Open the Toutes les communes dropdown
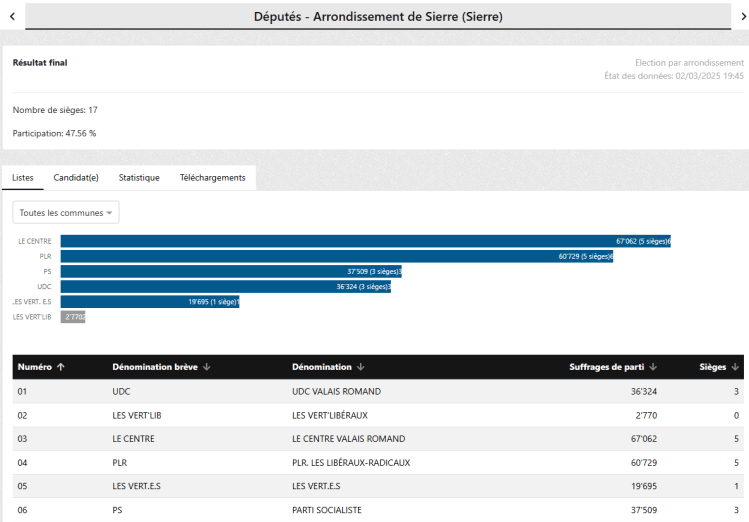 point(66,213)
